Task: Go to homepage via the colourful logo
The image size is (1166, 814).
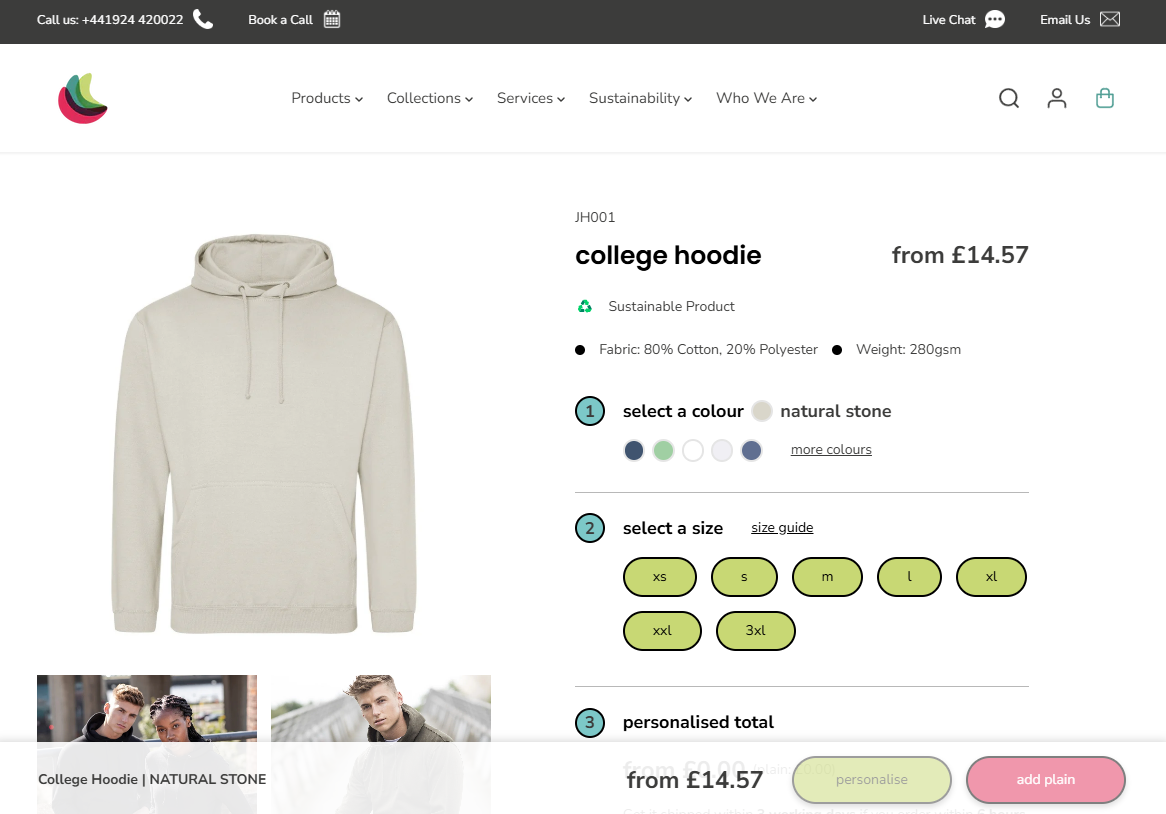Action: (x=83, y=98)
